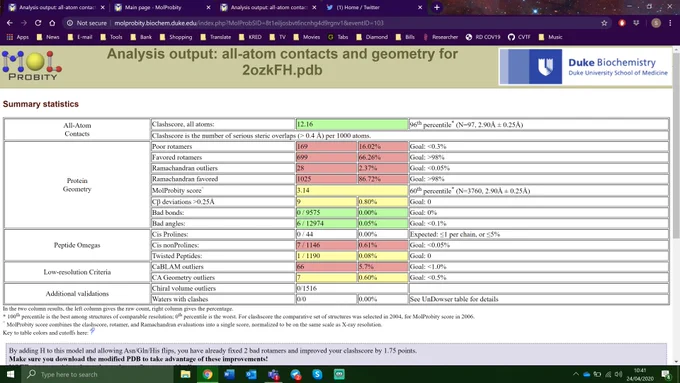Click the Duke Biochemistry banner
The image size is (680, 383).
click(584, 66)
